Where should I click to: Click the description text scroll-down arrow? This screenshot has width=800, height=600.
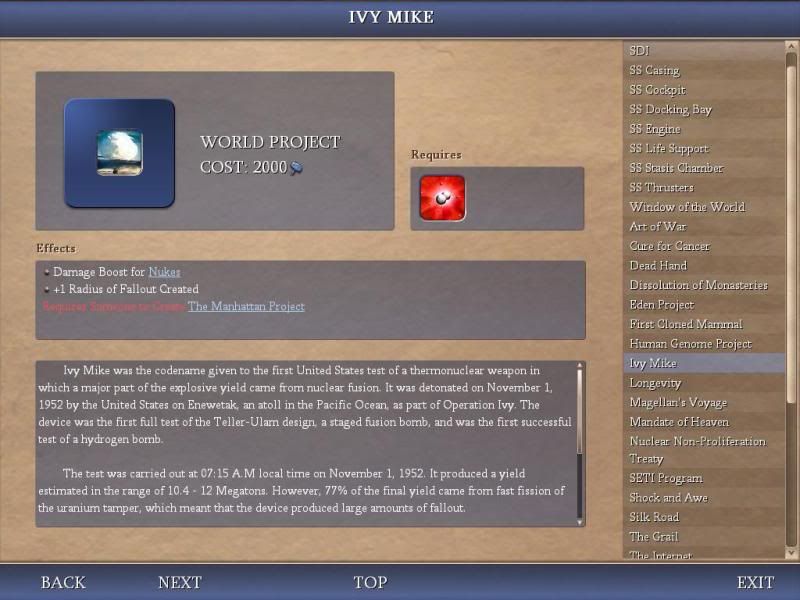580,522
